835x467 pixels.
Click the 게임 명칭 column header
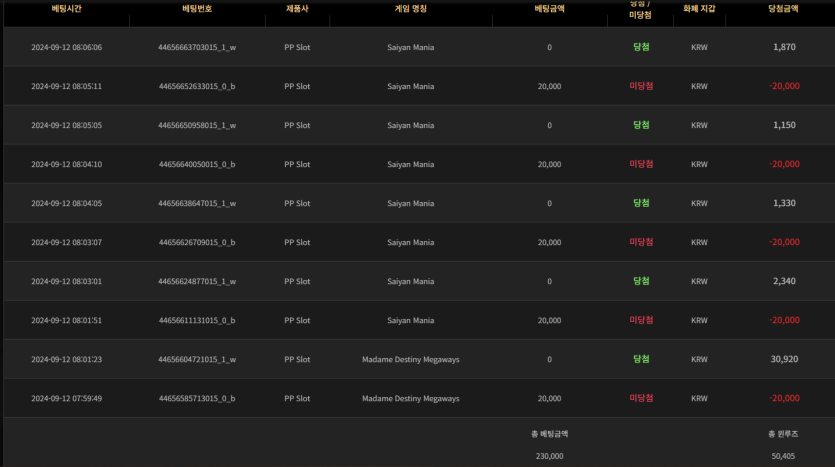[410, 8]
